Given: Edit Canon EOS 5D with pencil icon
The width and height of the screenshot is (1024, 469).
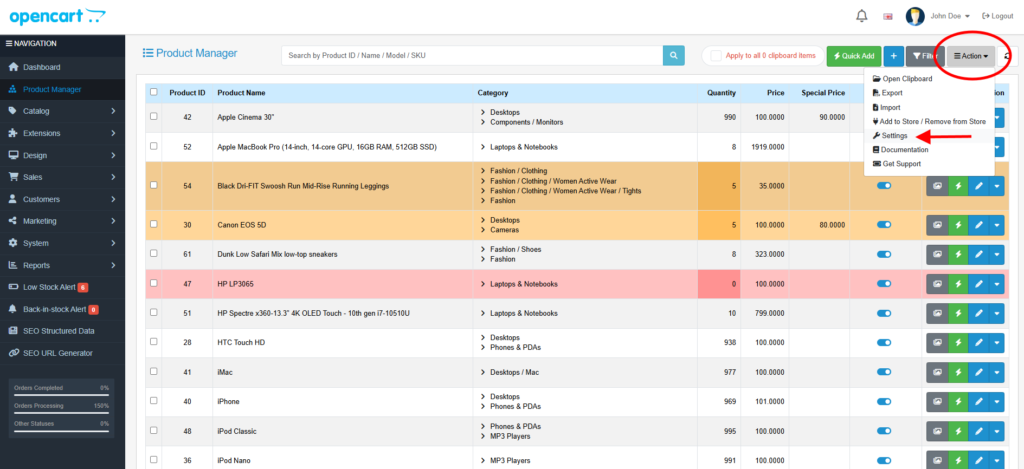Looking at the screenshot, I should [x=979, y=225].
